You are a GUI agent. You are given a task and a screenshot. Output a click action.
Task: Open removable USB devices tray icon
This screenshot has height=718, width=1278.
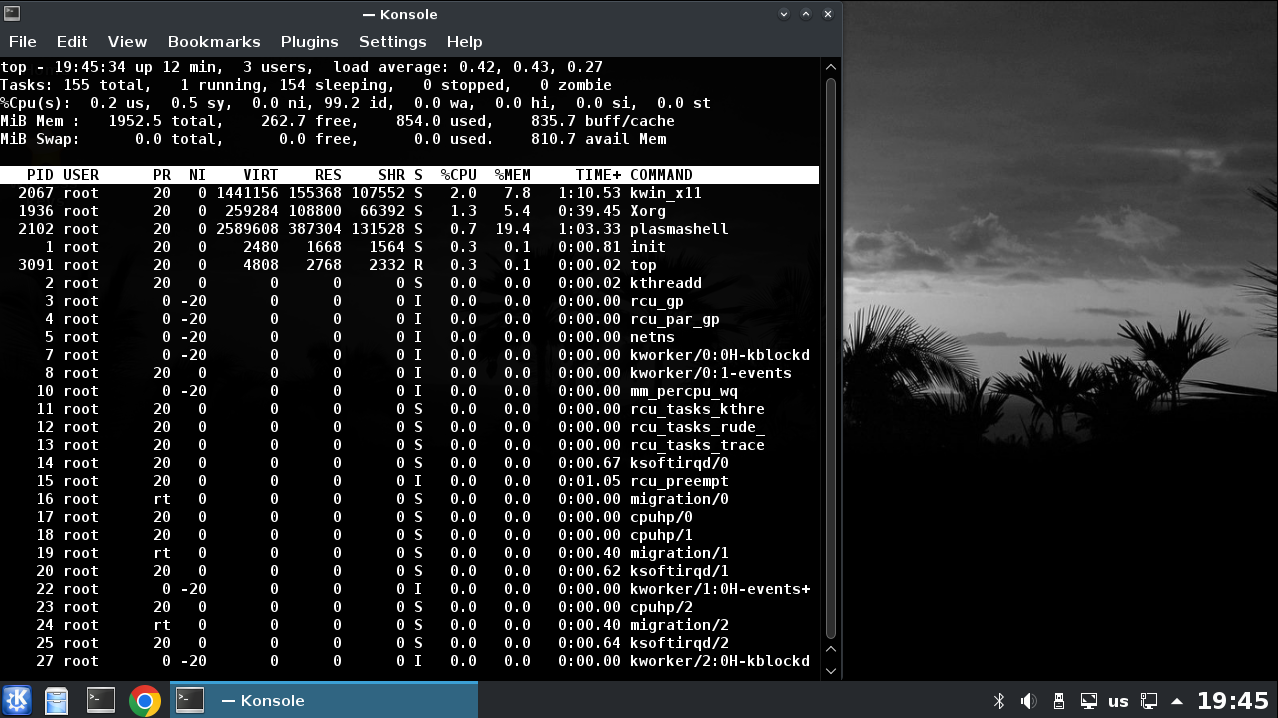pyautogui.click(x=1059, y=701)
